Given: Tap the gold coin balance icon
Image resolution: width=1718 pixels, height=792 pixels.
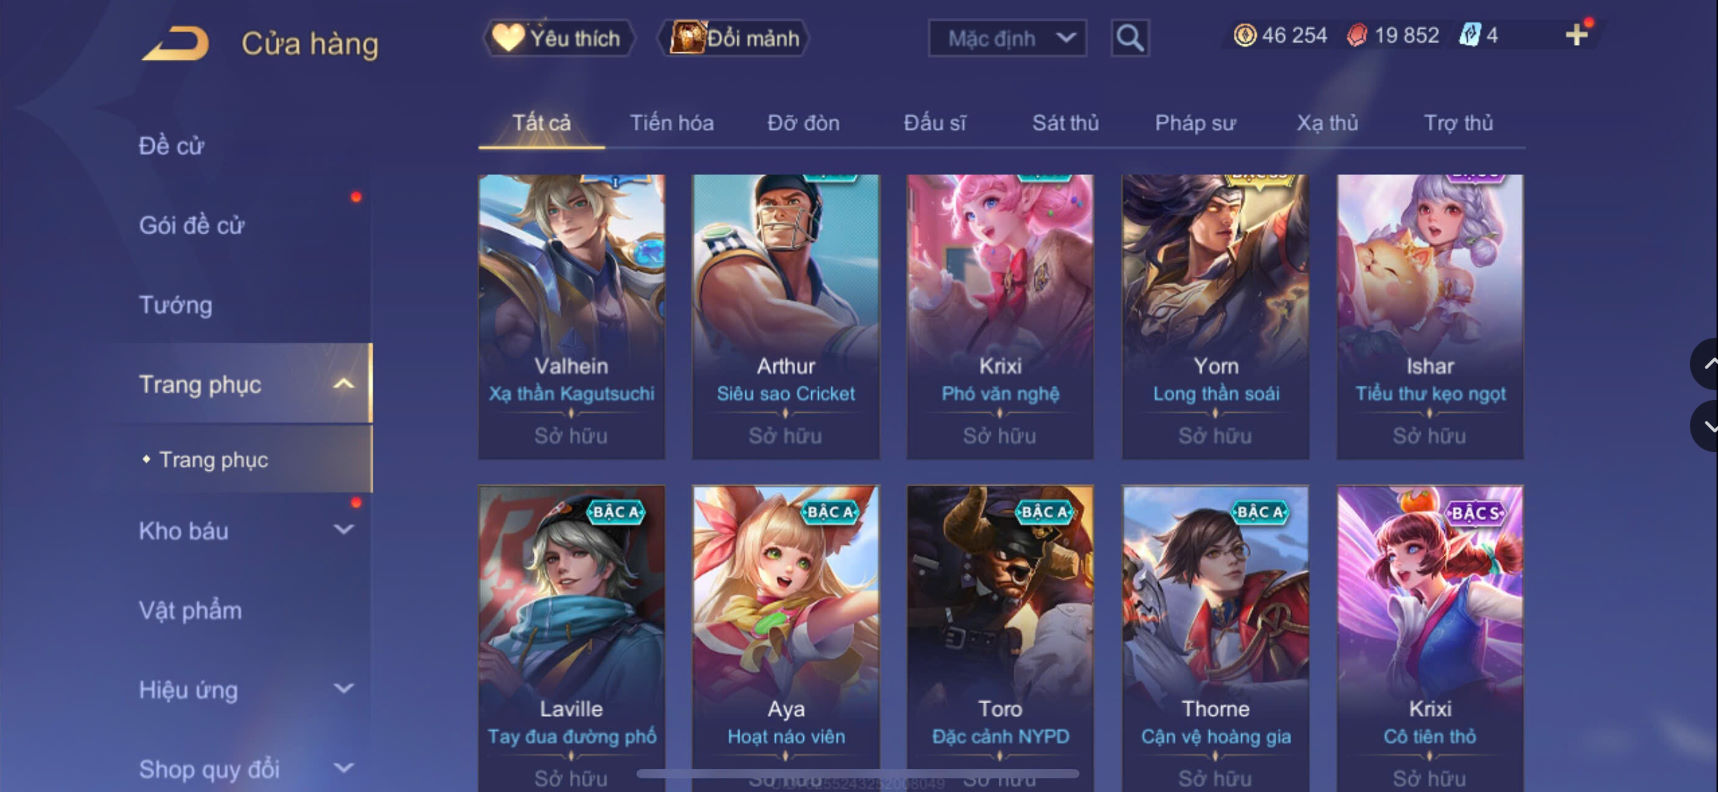Looking at the screenshot, I should (1244, 36).
